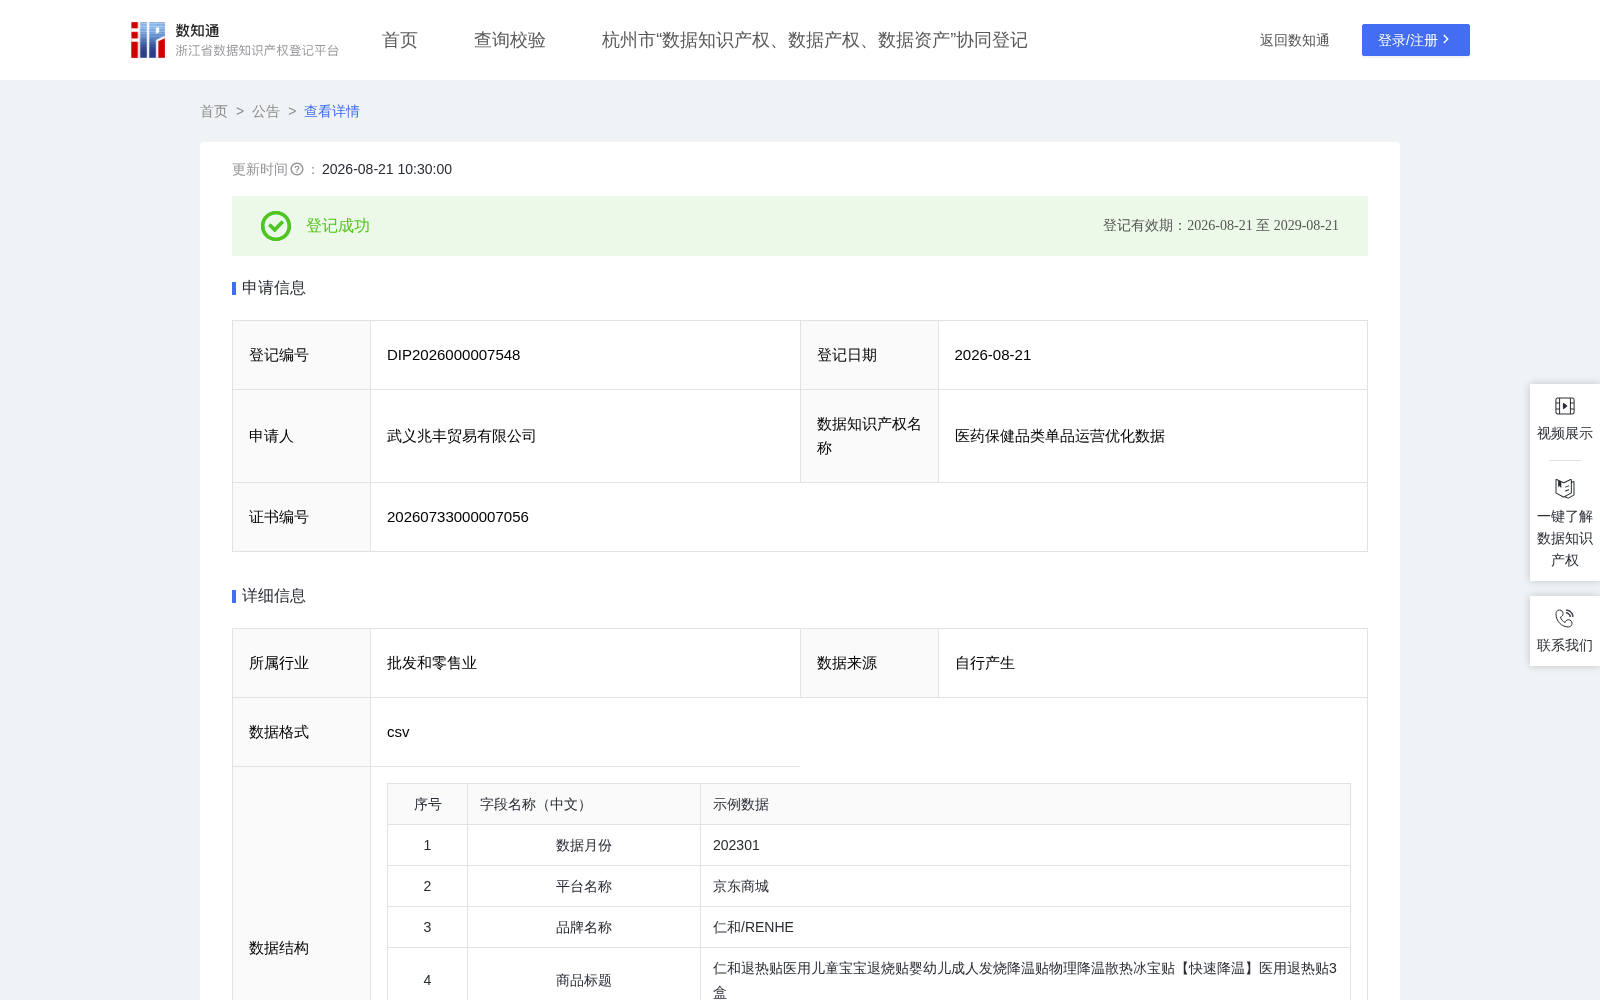The image size is (1600, 1000).
Task: Click the 登录/注册 button
Action: click(x=1416, y=40)
